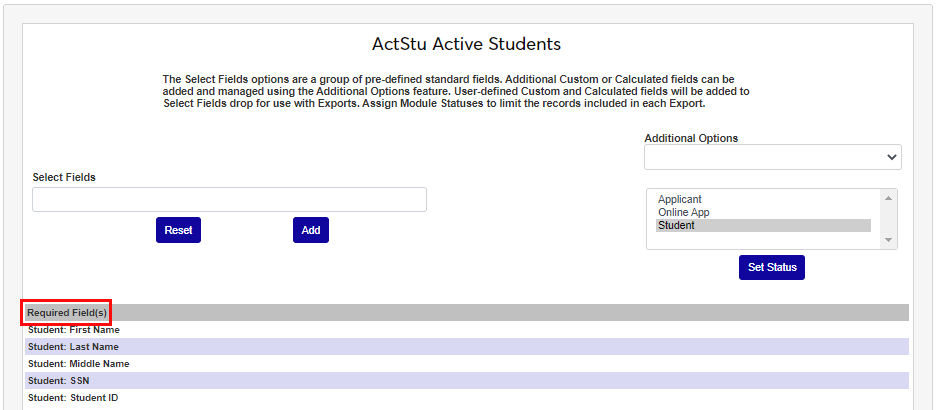Click the status list scrollbar track
The height and width of the screenshot is (410, 936).
pos(887,219)
